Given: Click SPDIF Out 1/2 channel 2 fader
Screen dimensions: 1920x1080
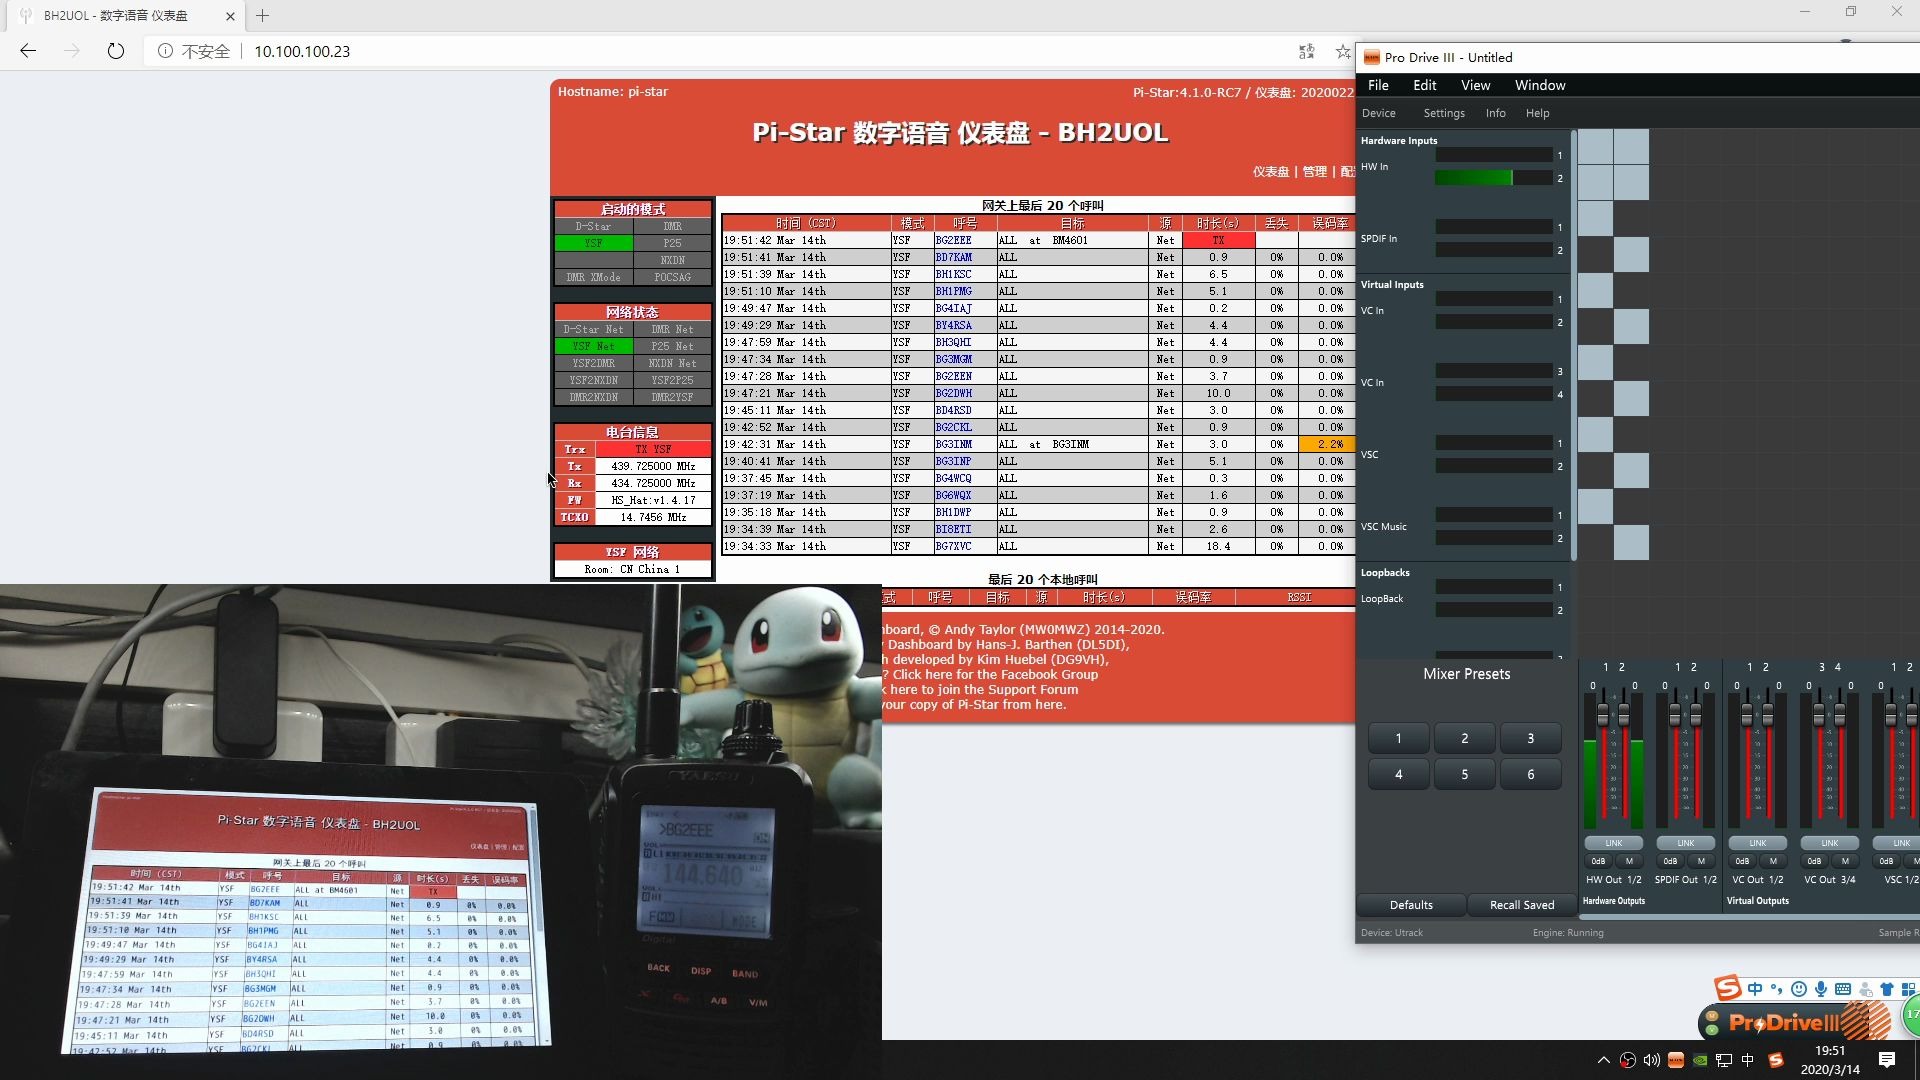Looking at the screenshot, I should coord(1696,715).
